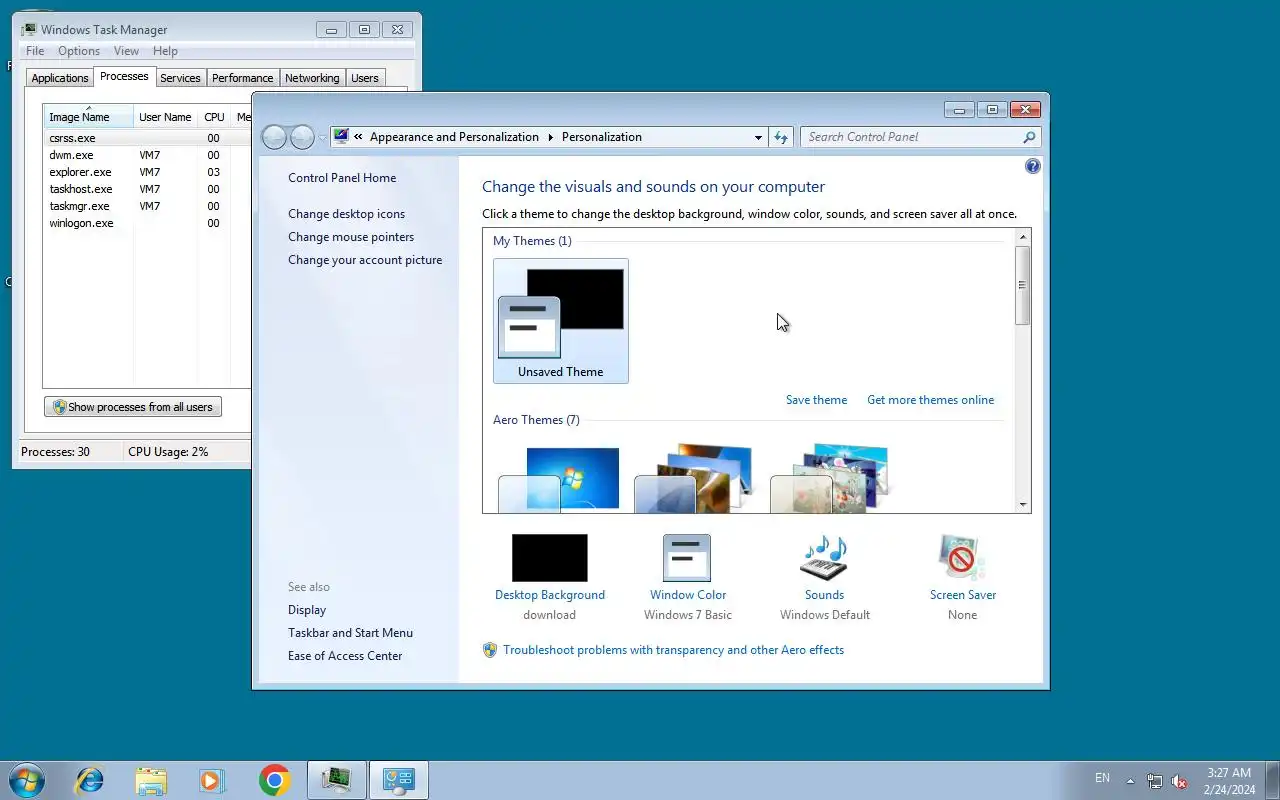The height and width of the screenshot is (800, 1280).
Task: Click the Task Manager title bar icon
Action: 29,29
